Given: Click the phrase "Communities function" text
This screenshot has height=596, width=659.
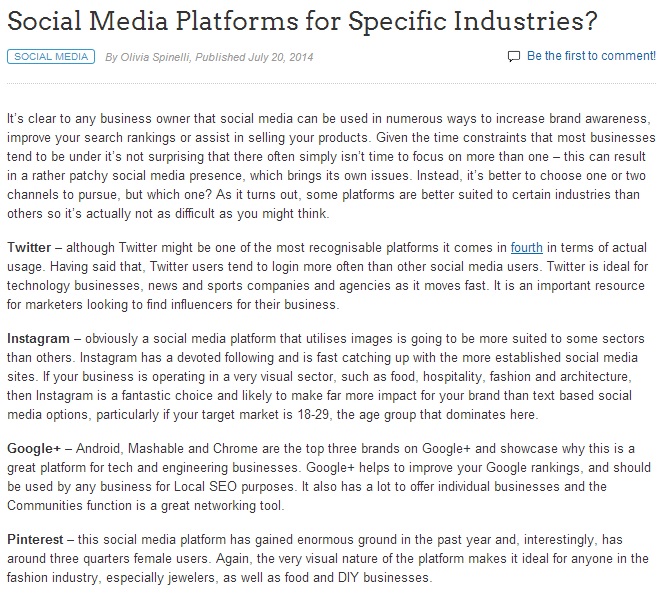Looking at the screenshot, I should (69, 506).
